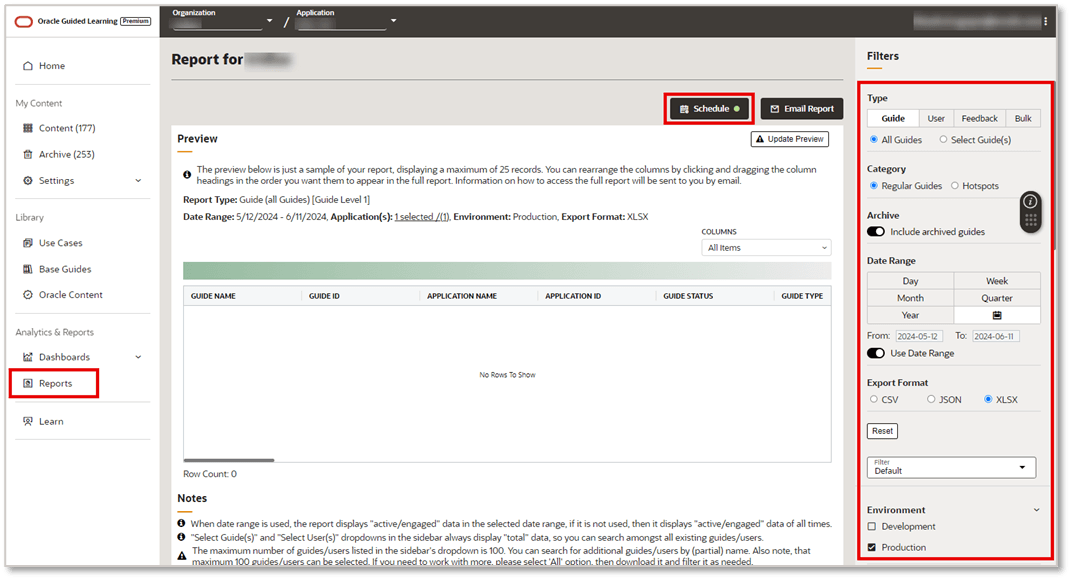Toggle the Use Date Range switch
1071x580 pixels.
876,353
